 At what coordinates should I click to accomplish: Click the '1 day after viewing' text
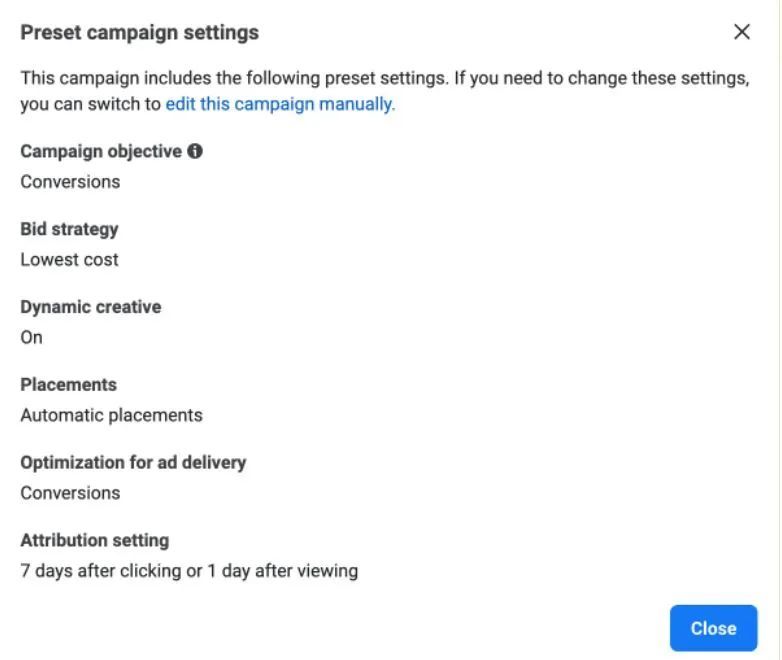(x=289, y=572)
